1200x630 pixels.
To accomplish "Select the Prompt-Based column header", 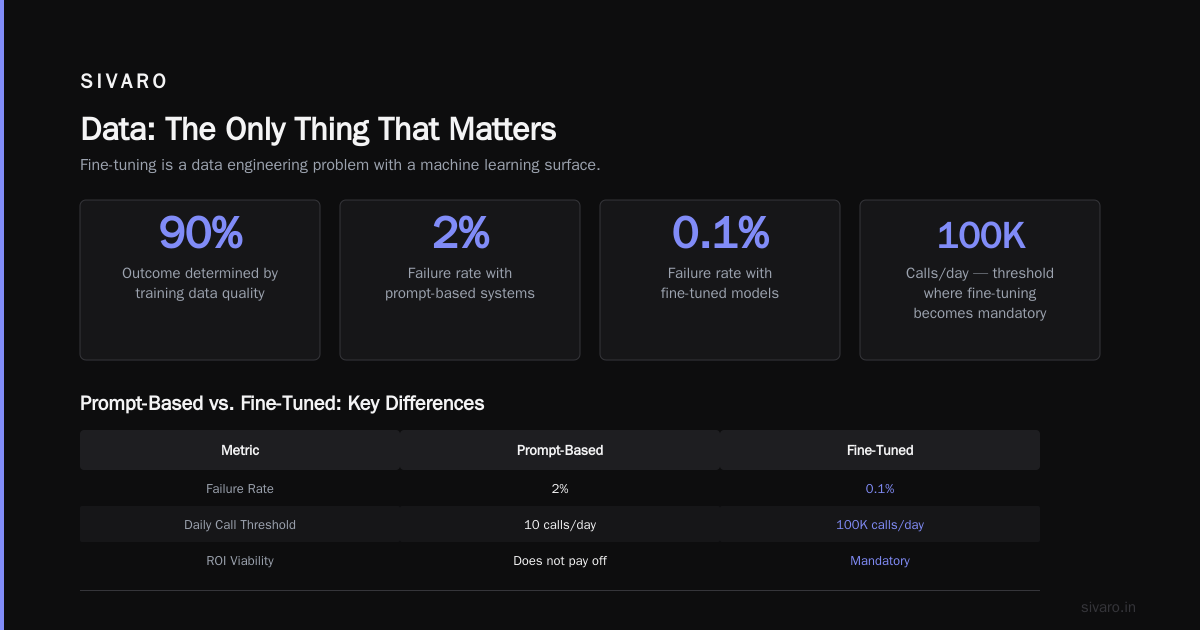I will click(560, 450).
